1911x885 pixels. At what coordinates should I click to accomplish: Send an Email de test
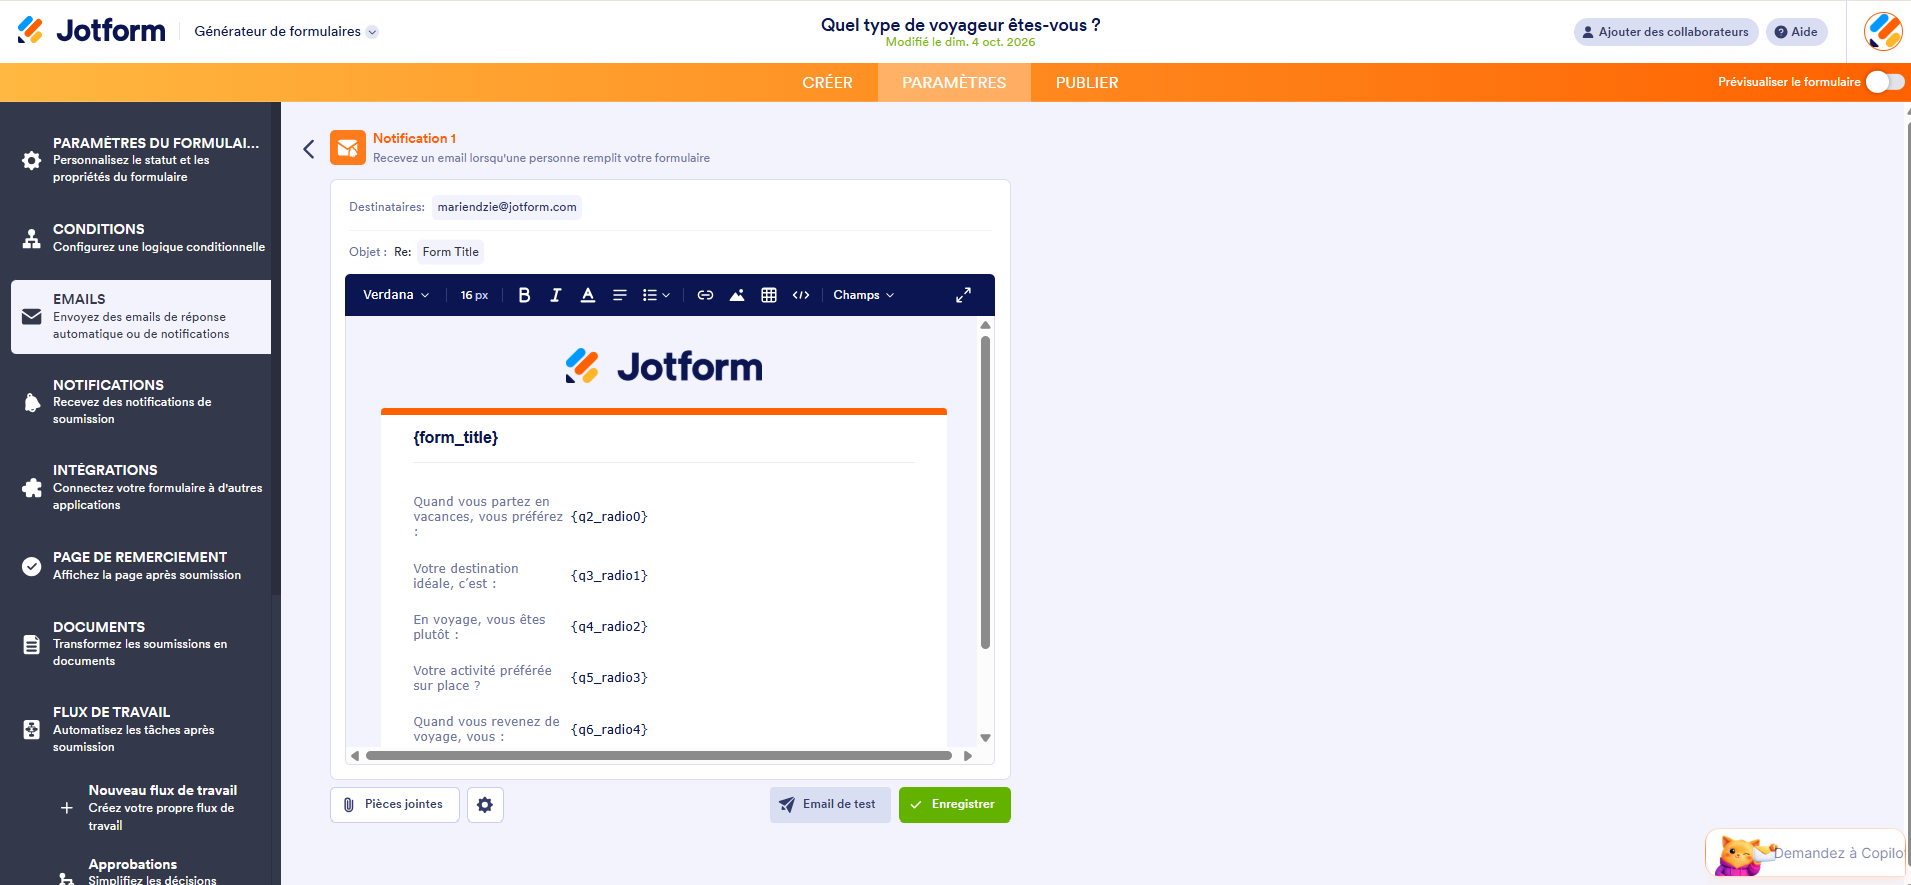coord(829,805)
